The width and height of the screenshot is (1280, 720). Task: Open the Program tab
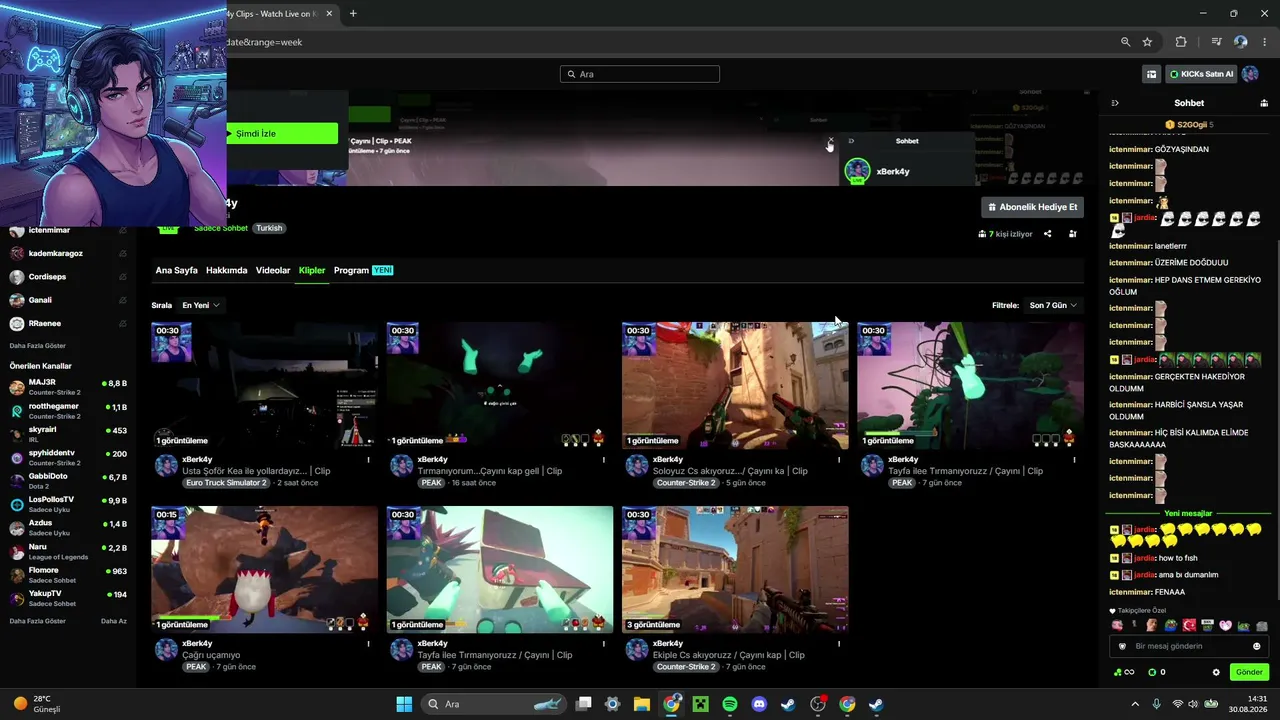click(363, 270)
